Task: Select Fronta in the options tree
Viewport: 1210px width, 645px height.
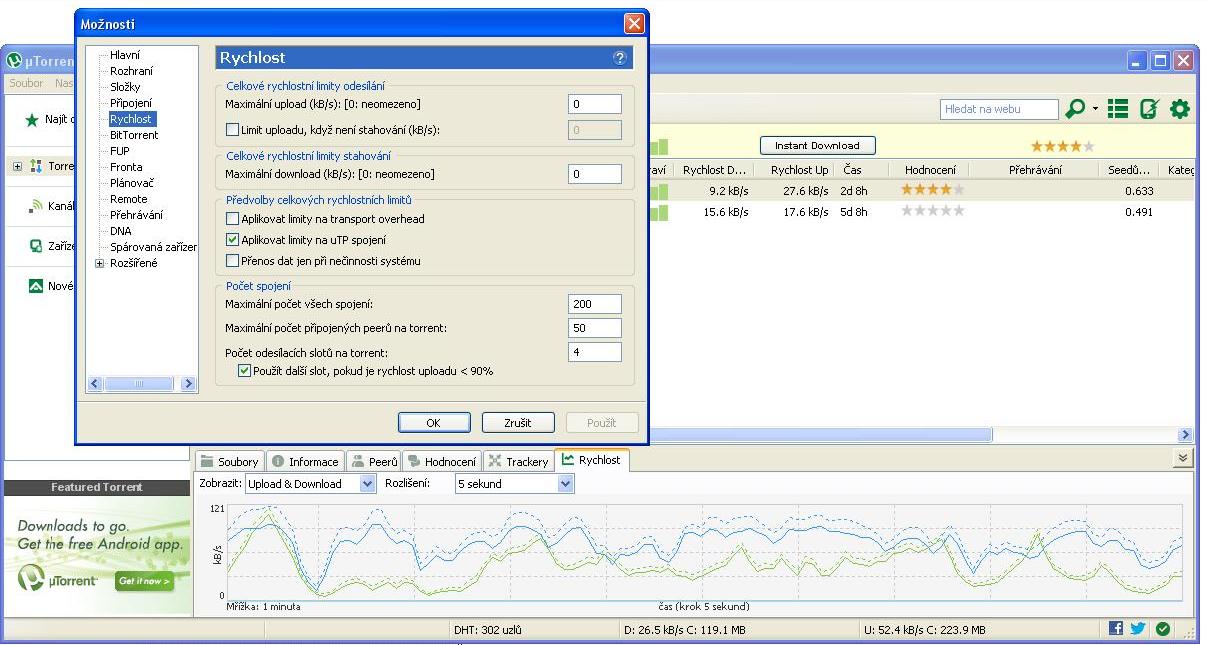Action: click(126, 167)
